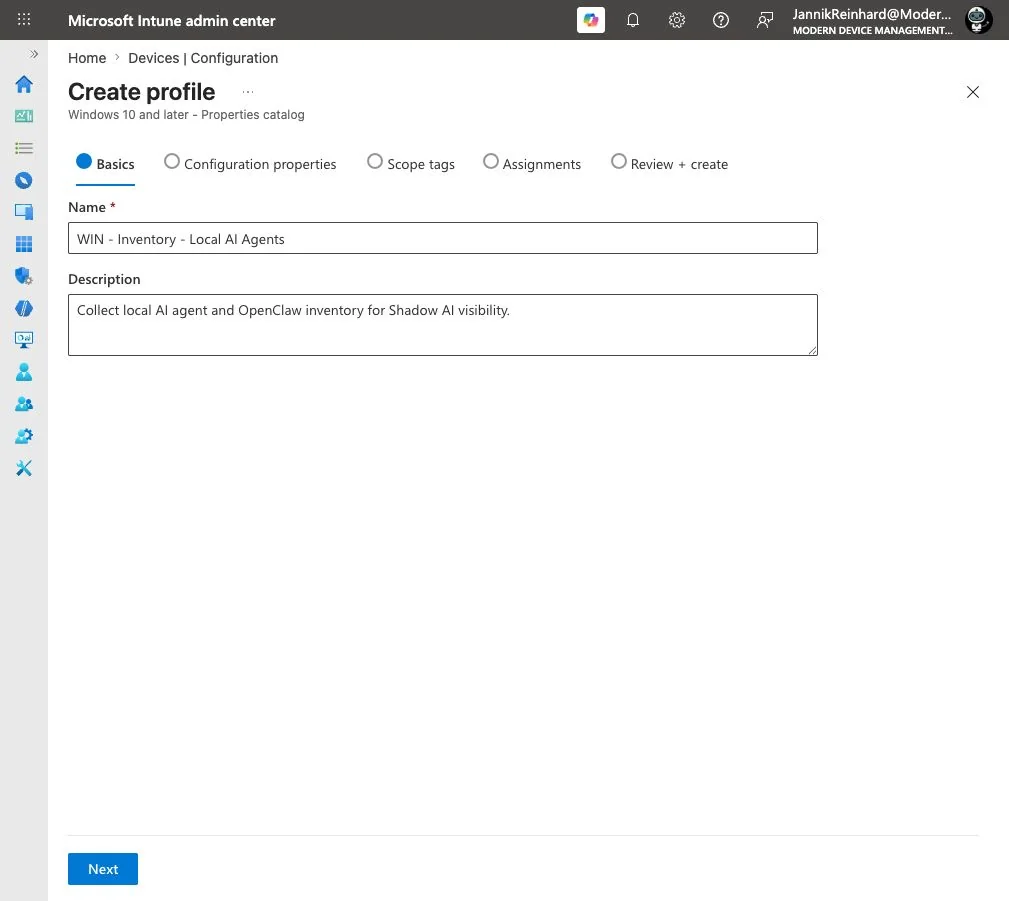Viewport: 1009px width, 901px height.
Task: Open Endpoint security shield icon
Action: (x=24, y=276)
